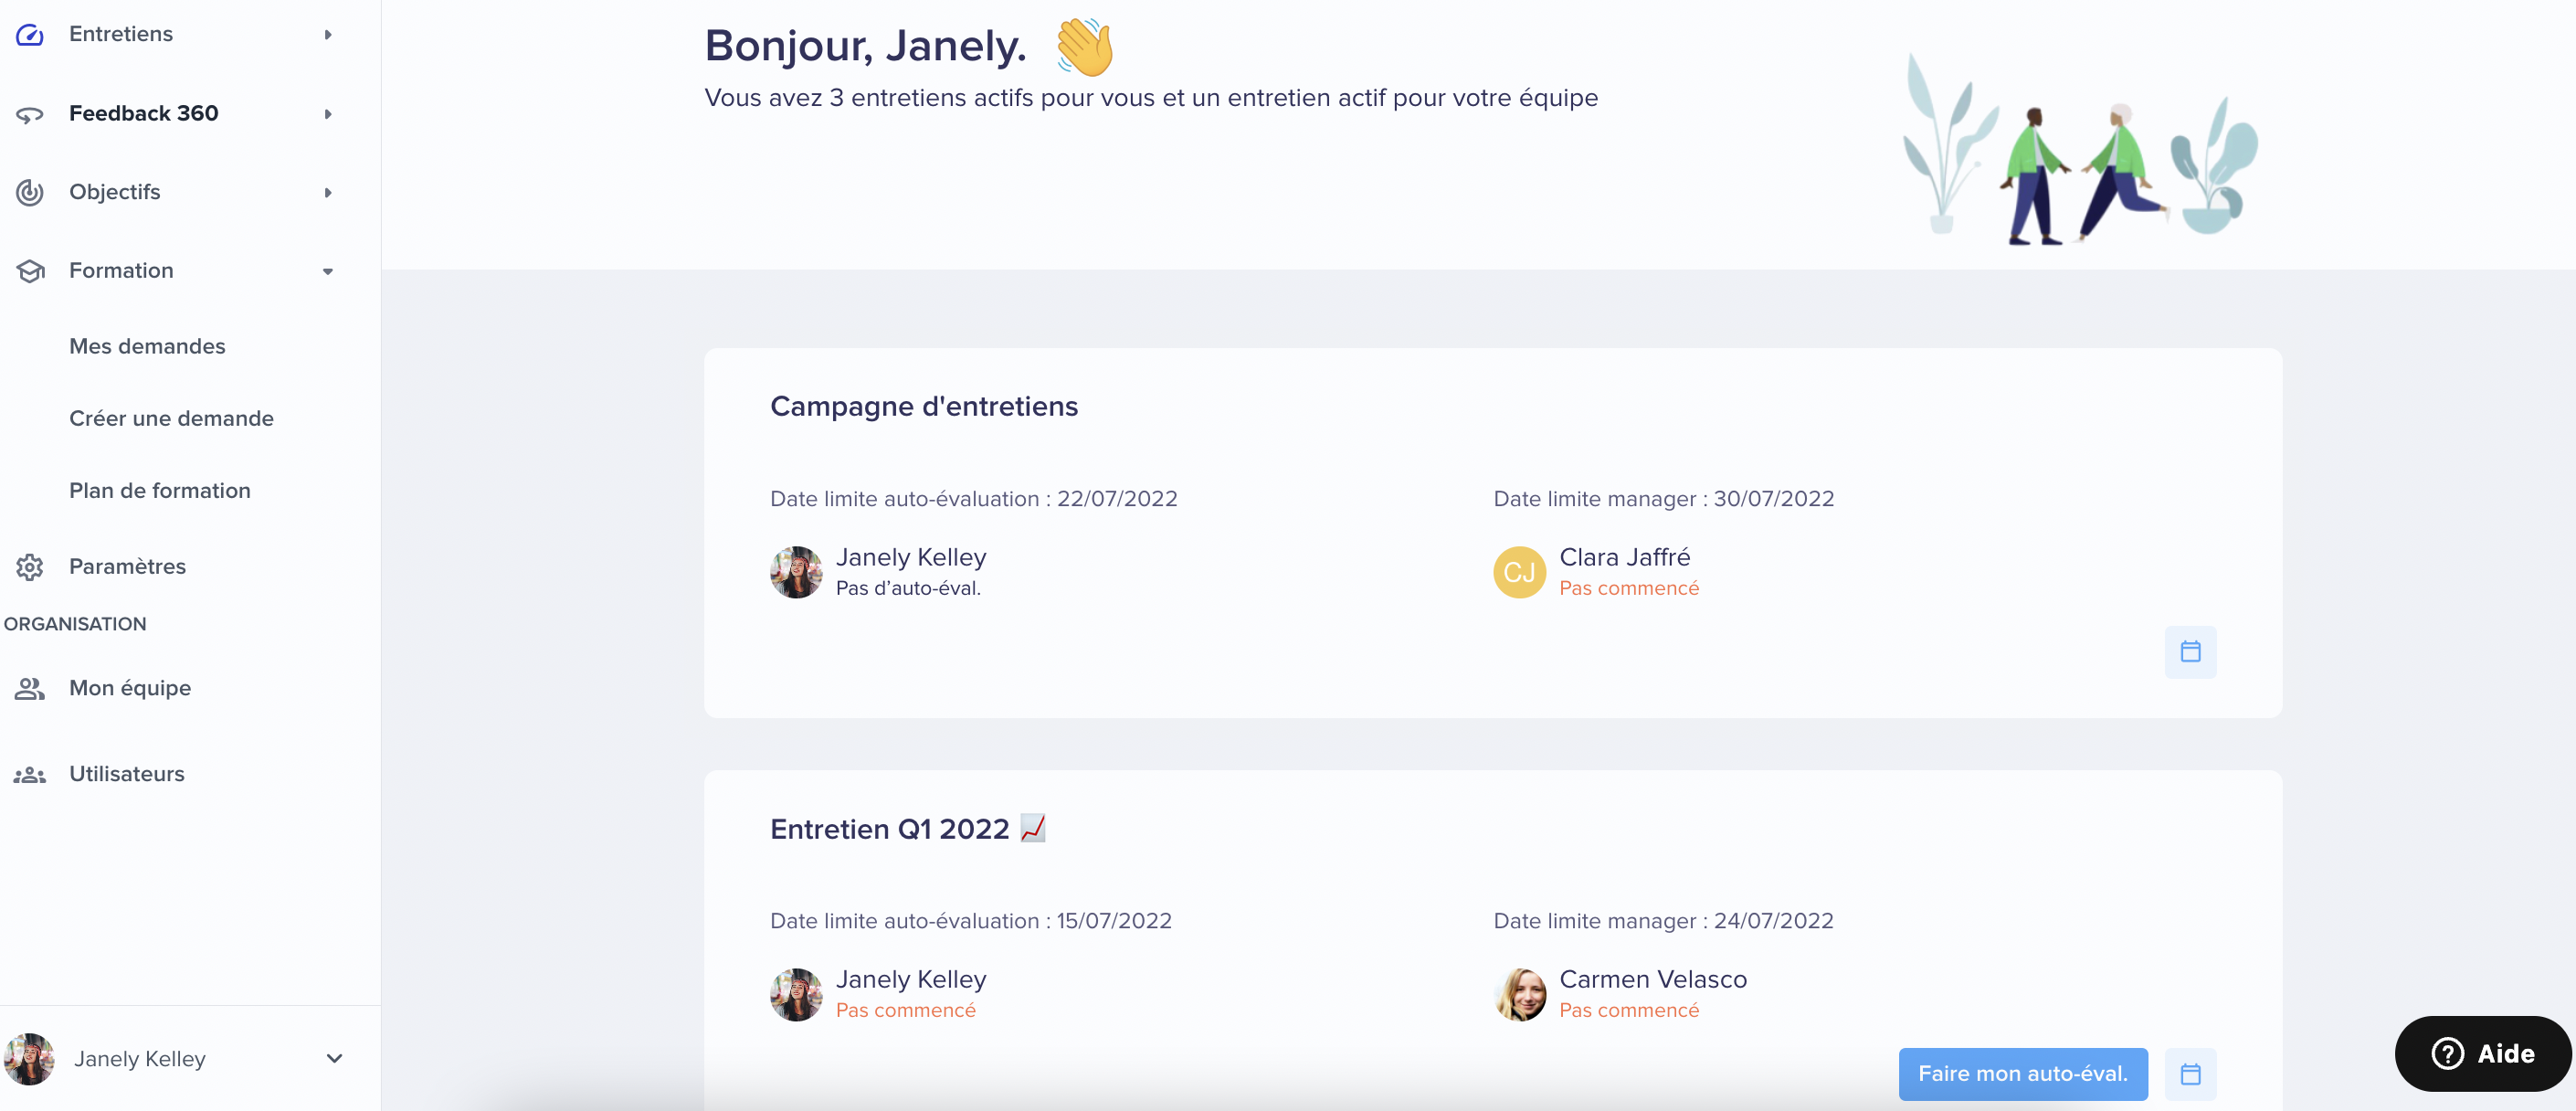Click the 'Vous avez 3 entretiens actifs' subtitle
Viewport: 2576px width, 1111px height.
[x=1151, y=98]
